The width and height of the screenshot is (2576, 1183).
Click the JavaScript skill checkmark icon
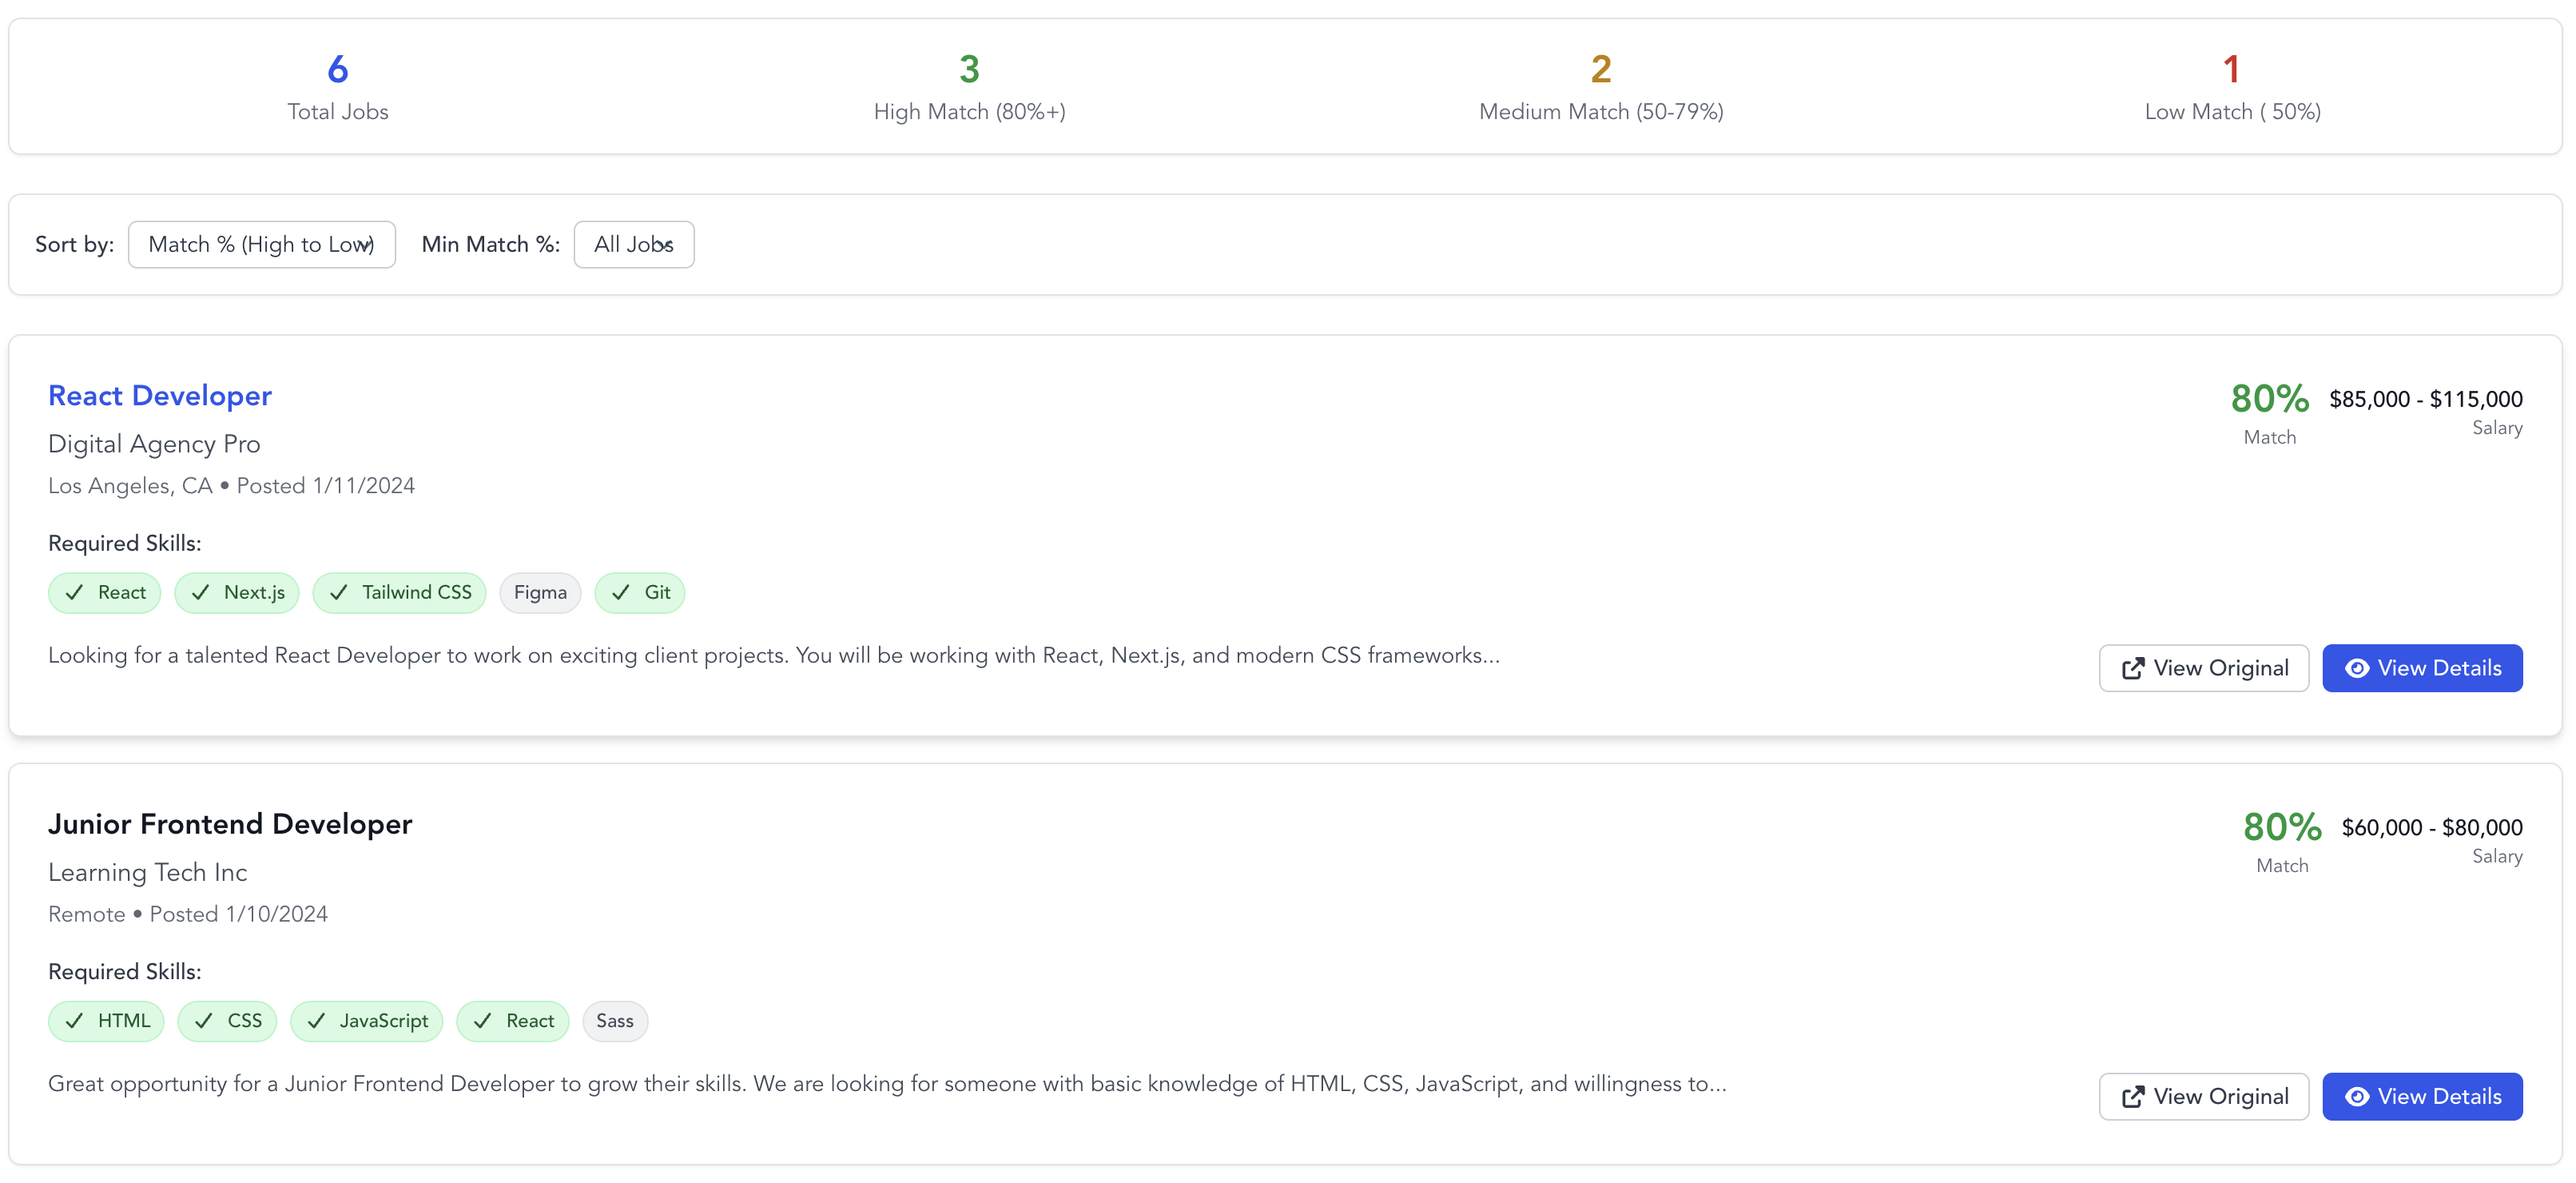click(x=317, y=1021)
